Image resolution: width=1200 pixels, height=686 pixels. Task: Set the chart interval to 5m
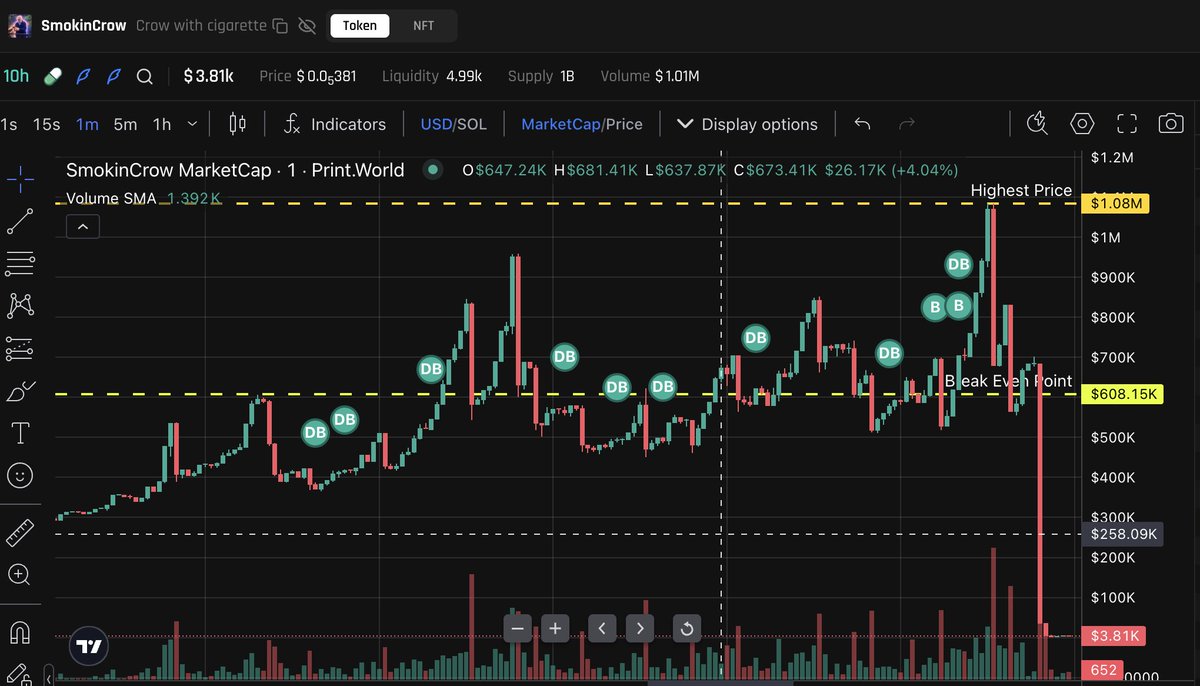tap(125, 124)
